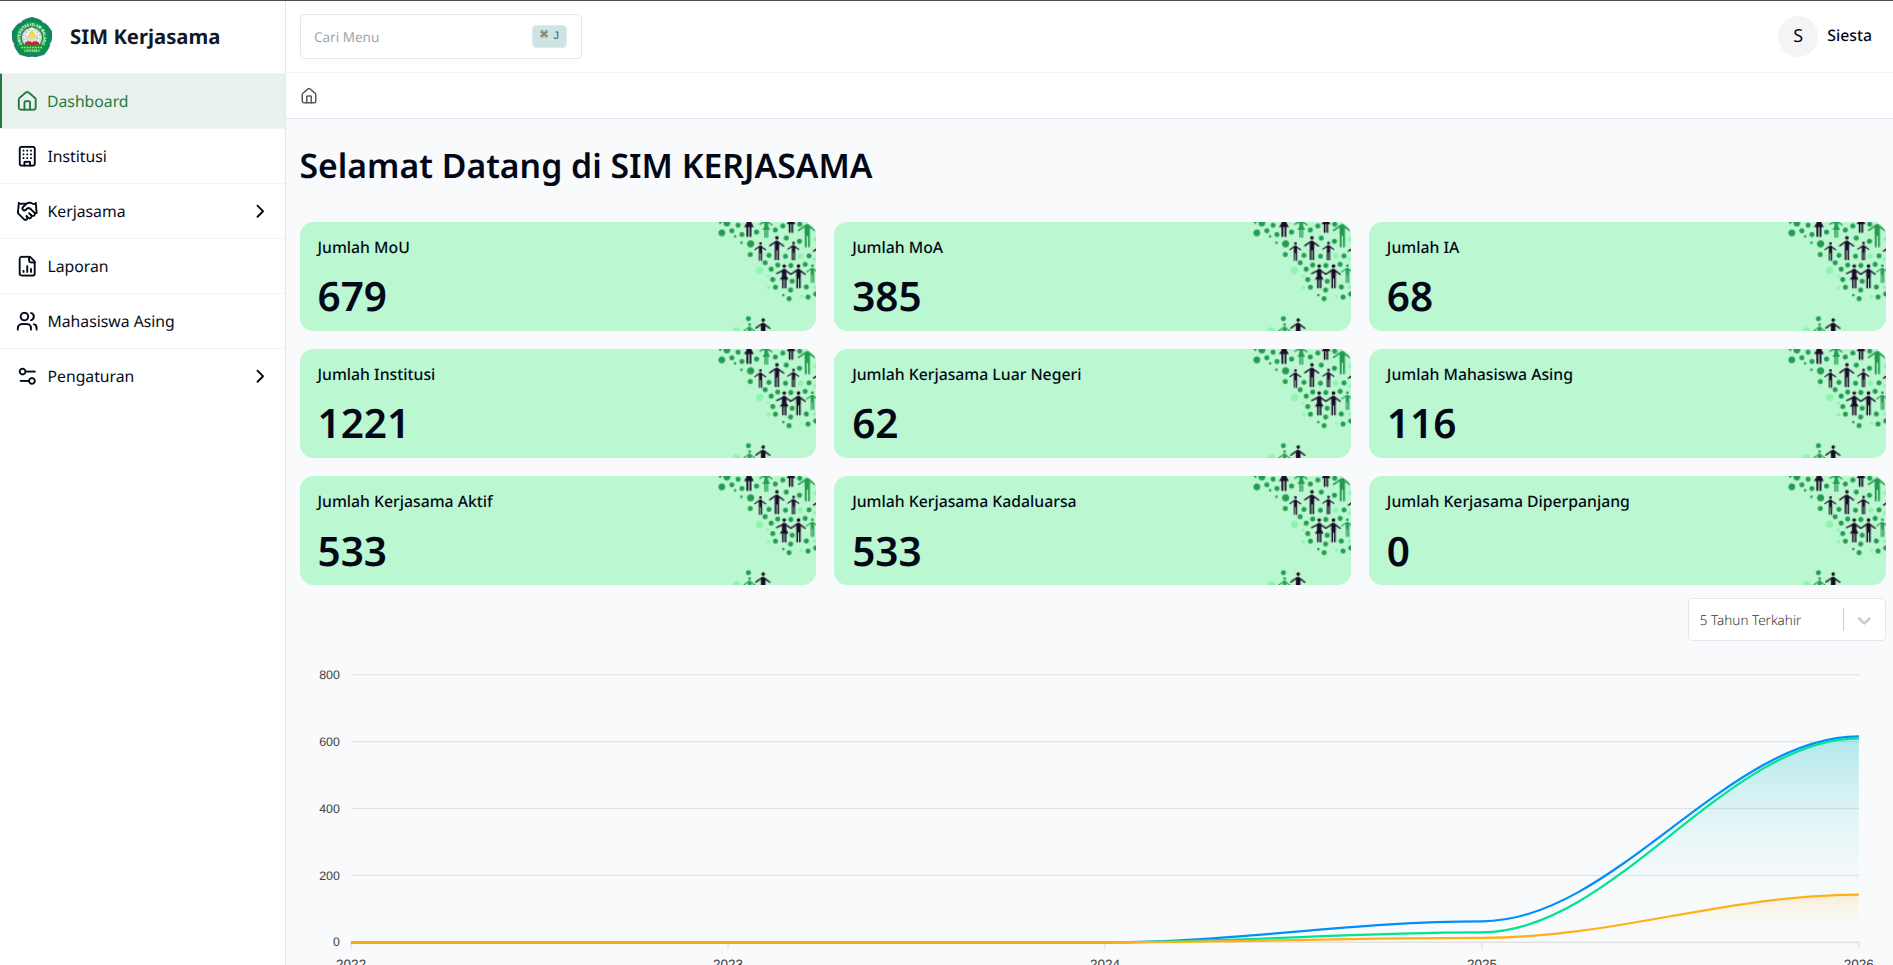Click the Dashboard home icon in sidebar
This screenshot has height=965, width=1893.
pos(28,101)
